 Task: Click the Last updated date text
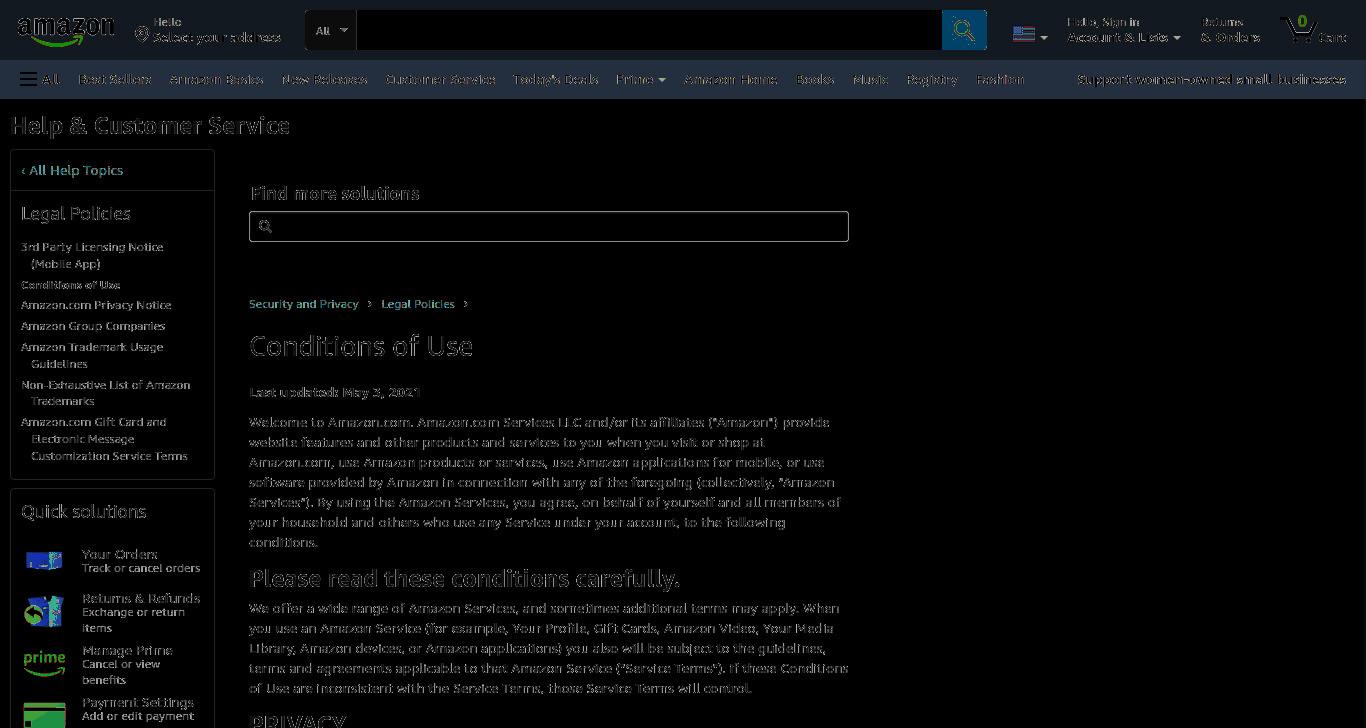[x=334, y=392]
